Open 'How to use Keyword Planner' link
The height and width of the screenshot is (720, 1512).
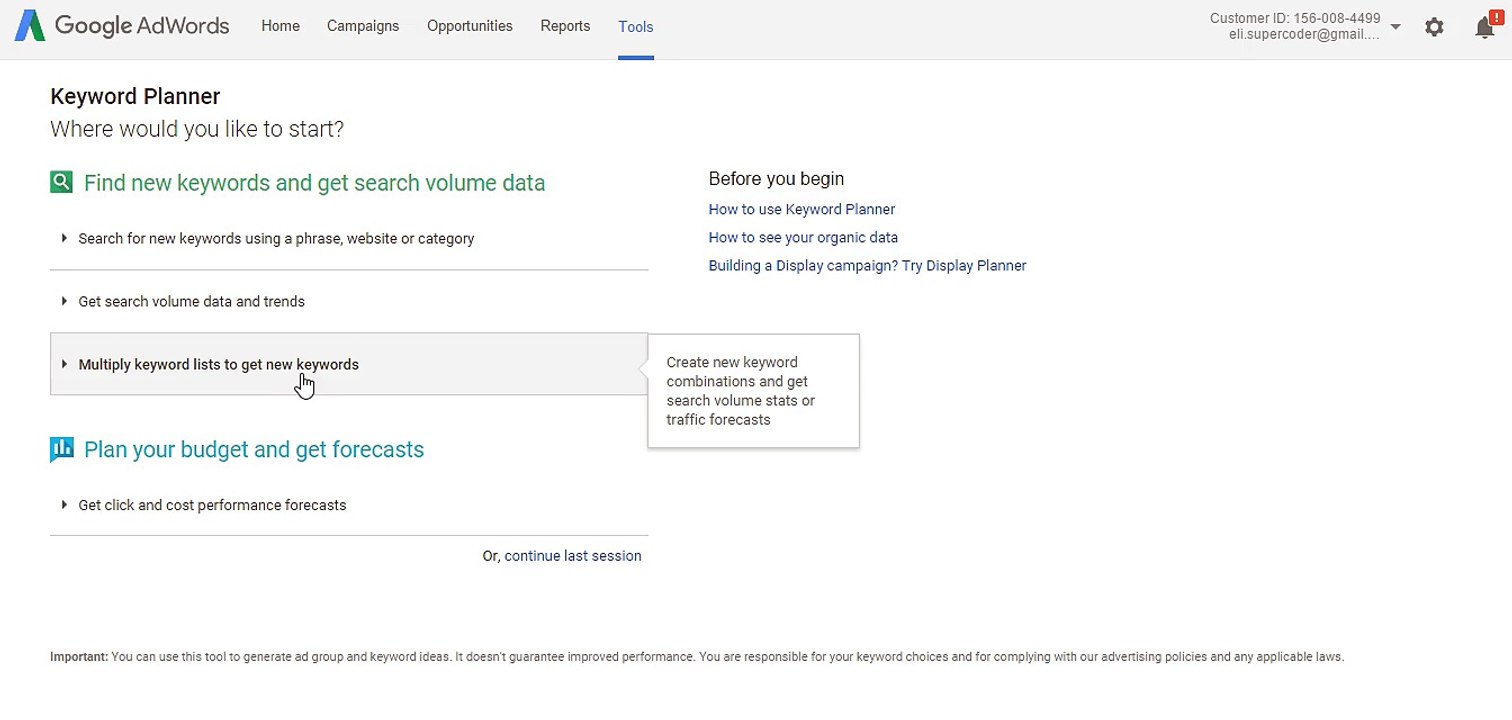coord(802,209)
